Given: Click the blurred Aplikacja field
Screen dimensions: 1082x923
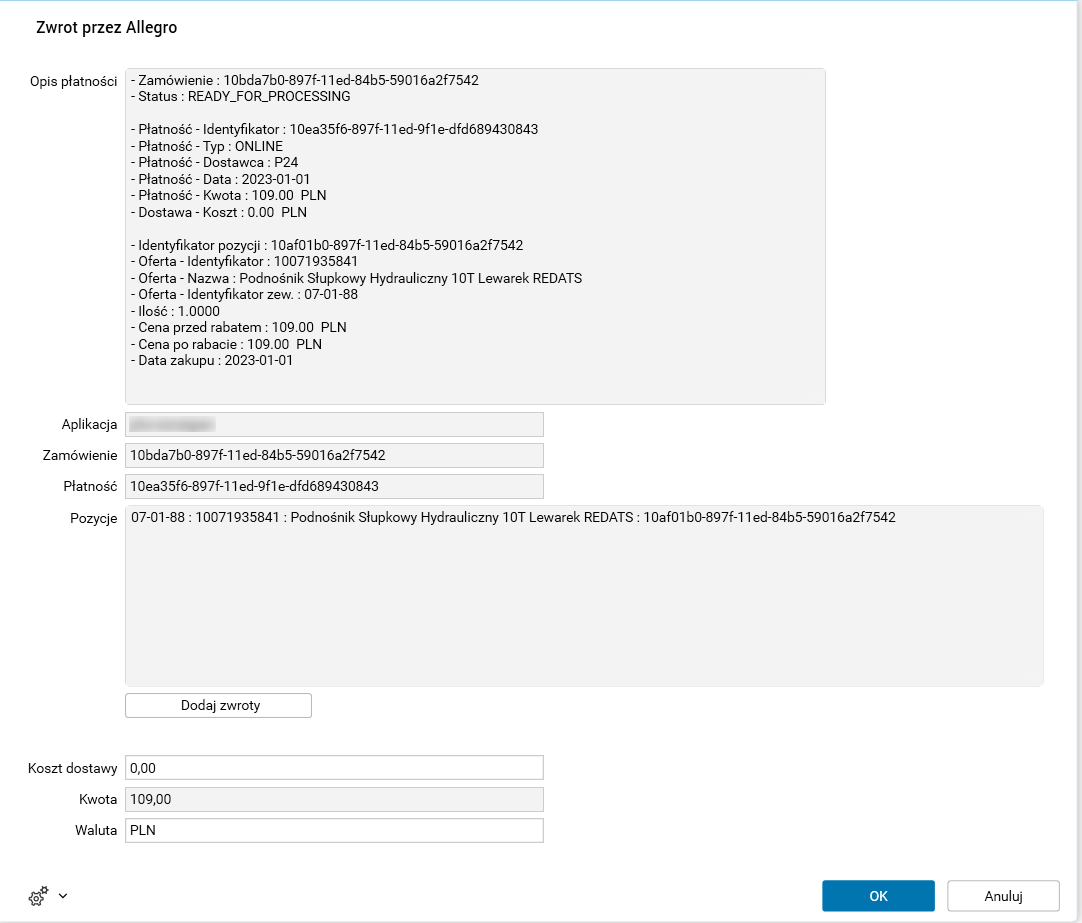Looking at the screenshot, I should pyautogui.click(x=333, y=424).
